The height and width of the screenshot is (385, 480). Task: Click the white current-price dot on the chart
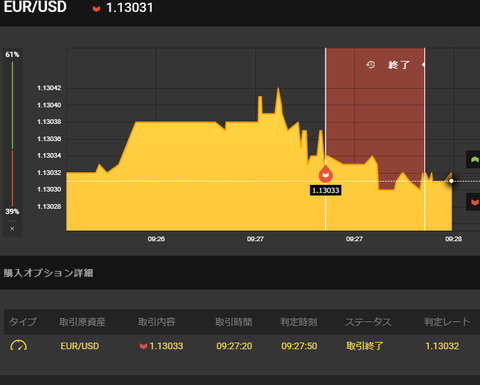(x=451, y=181)
